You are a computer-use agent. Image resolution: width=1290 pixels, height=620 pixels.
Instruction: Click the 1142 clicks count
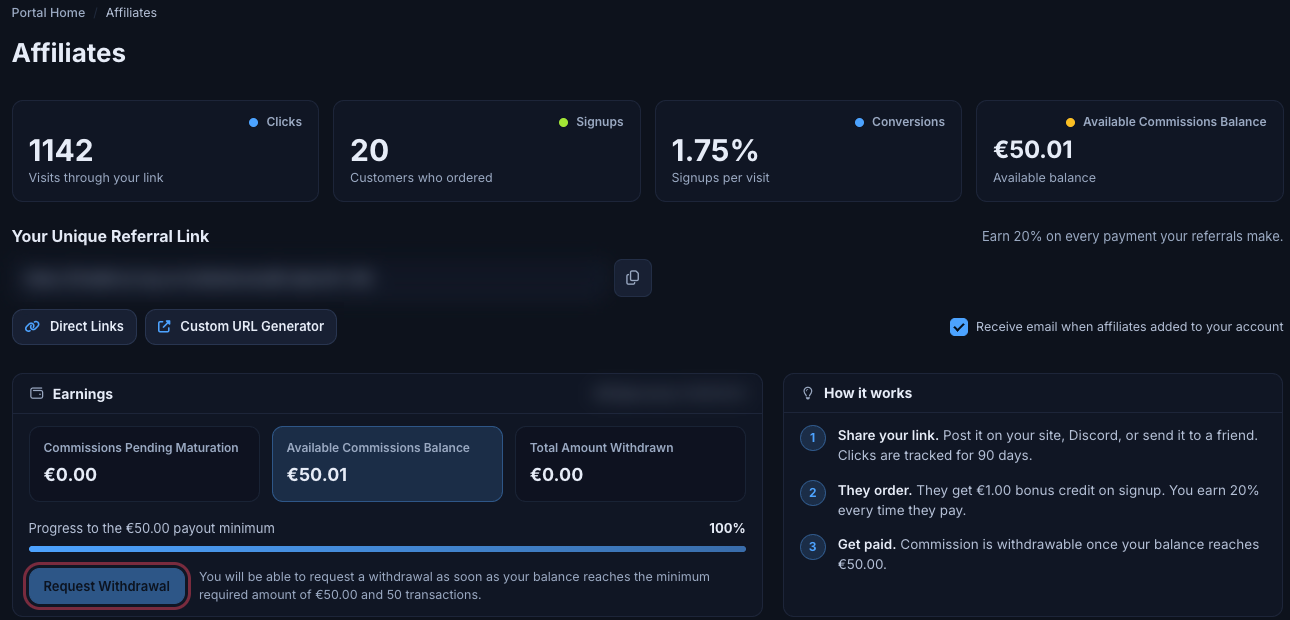tap(61, 151)
